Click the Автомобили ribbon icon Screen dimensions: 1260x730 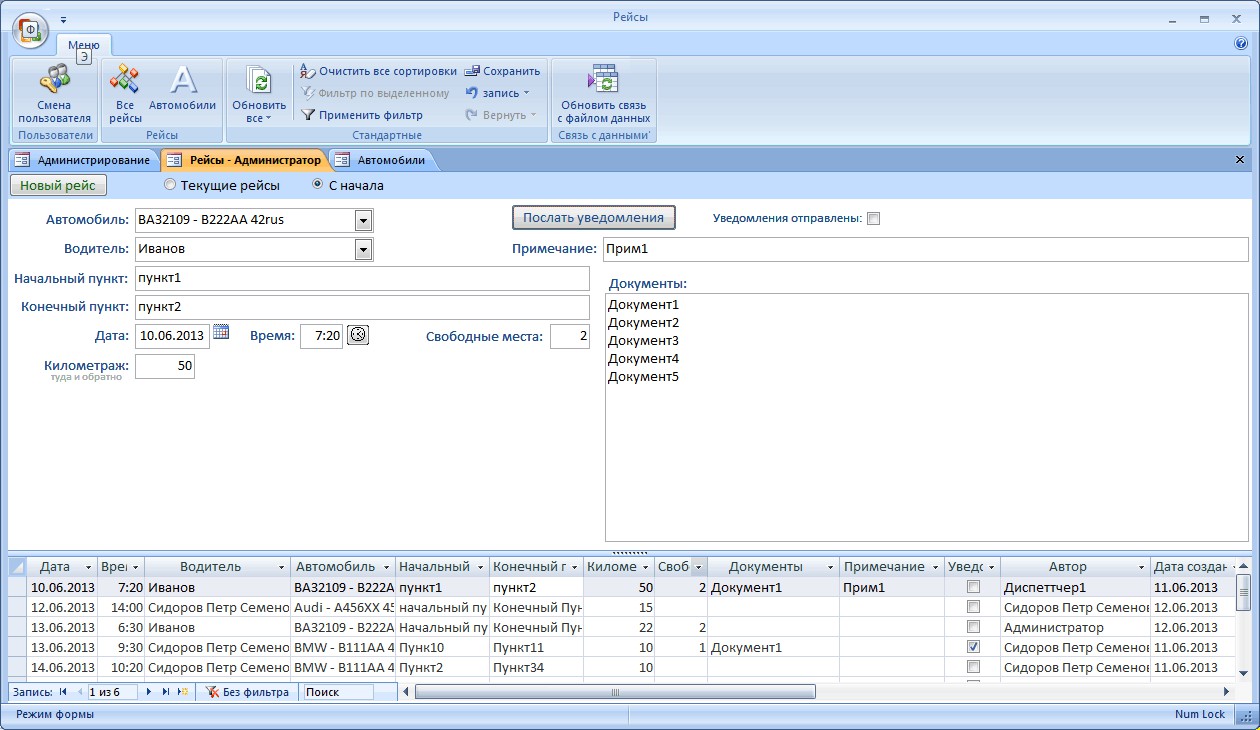[182, 80]
